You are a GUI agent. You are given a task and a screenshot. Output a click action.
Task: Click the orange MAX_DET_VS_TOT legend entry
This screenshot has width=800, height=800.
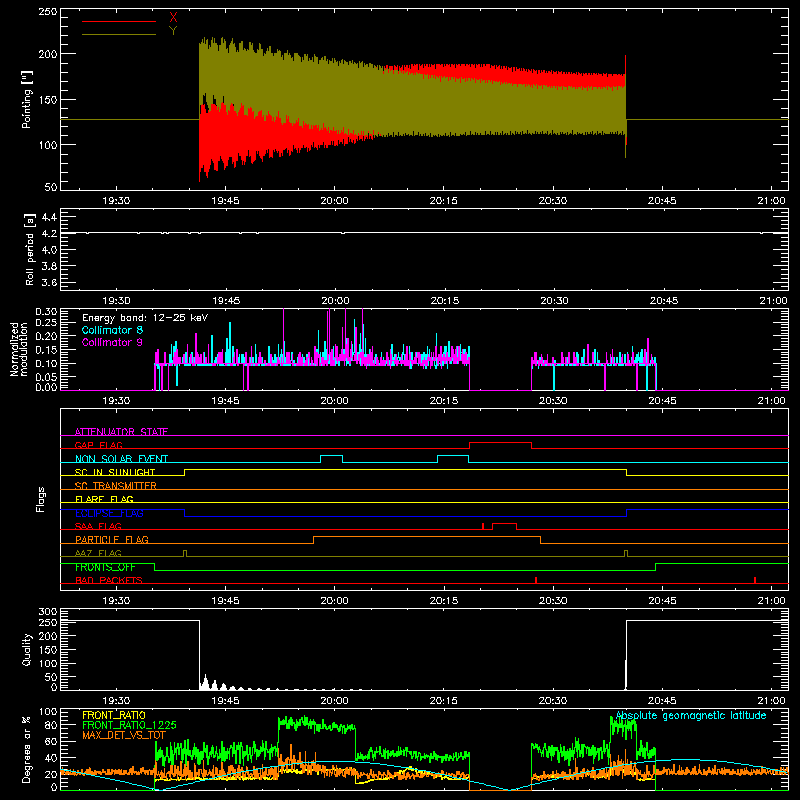click(x=124, y=735)
